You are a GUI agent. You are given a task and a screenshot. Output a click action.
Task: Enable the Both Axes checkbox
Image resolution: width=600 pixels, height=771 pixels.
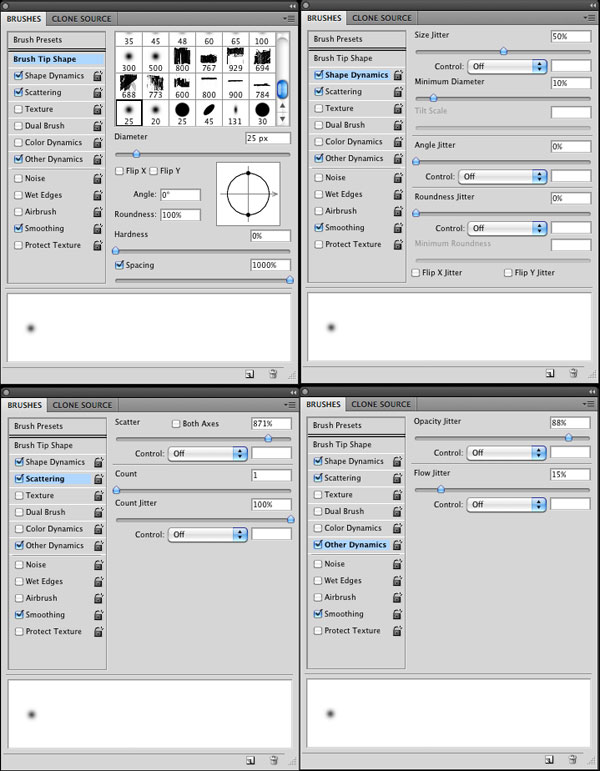[176, 423]
